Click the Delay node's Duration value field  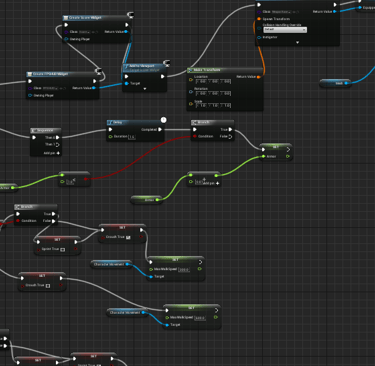(132, 137)
